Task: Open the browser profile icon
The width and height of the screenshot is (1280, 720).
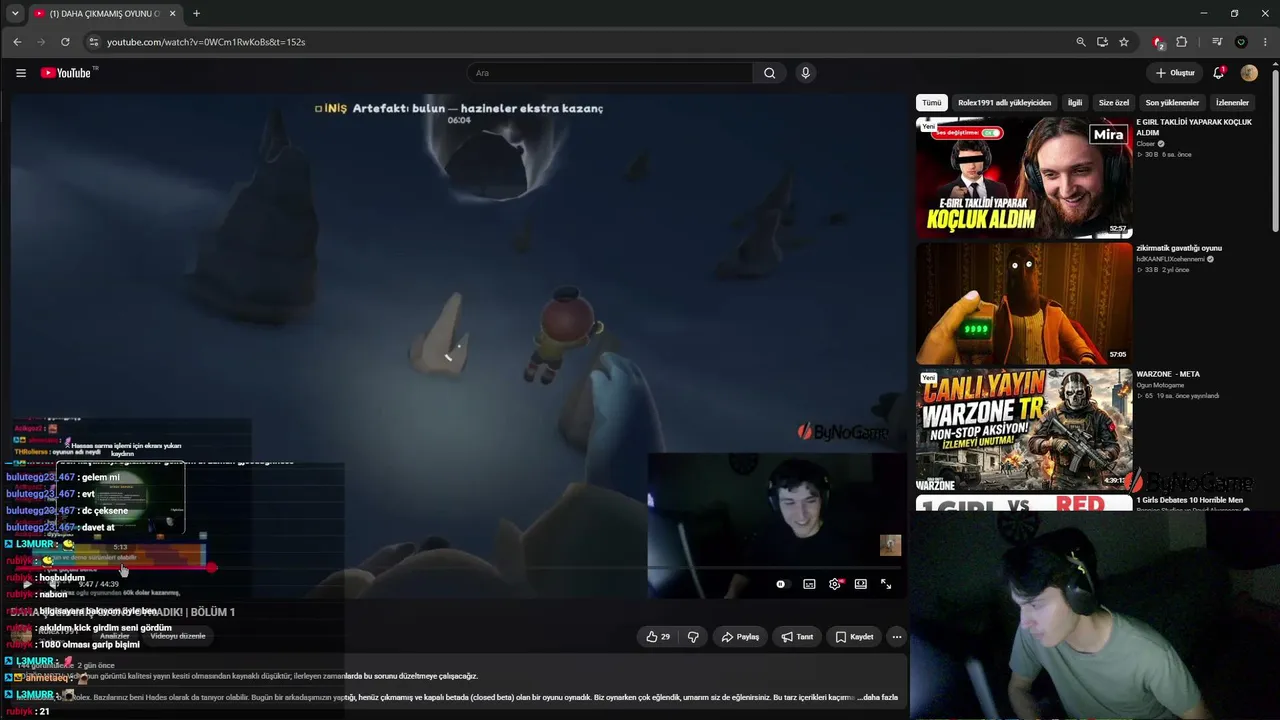Action: (x=1241, y=42)
